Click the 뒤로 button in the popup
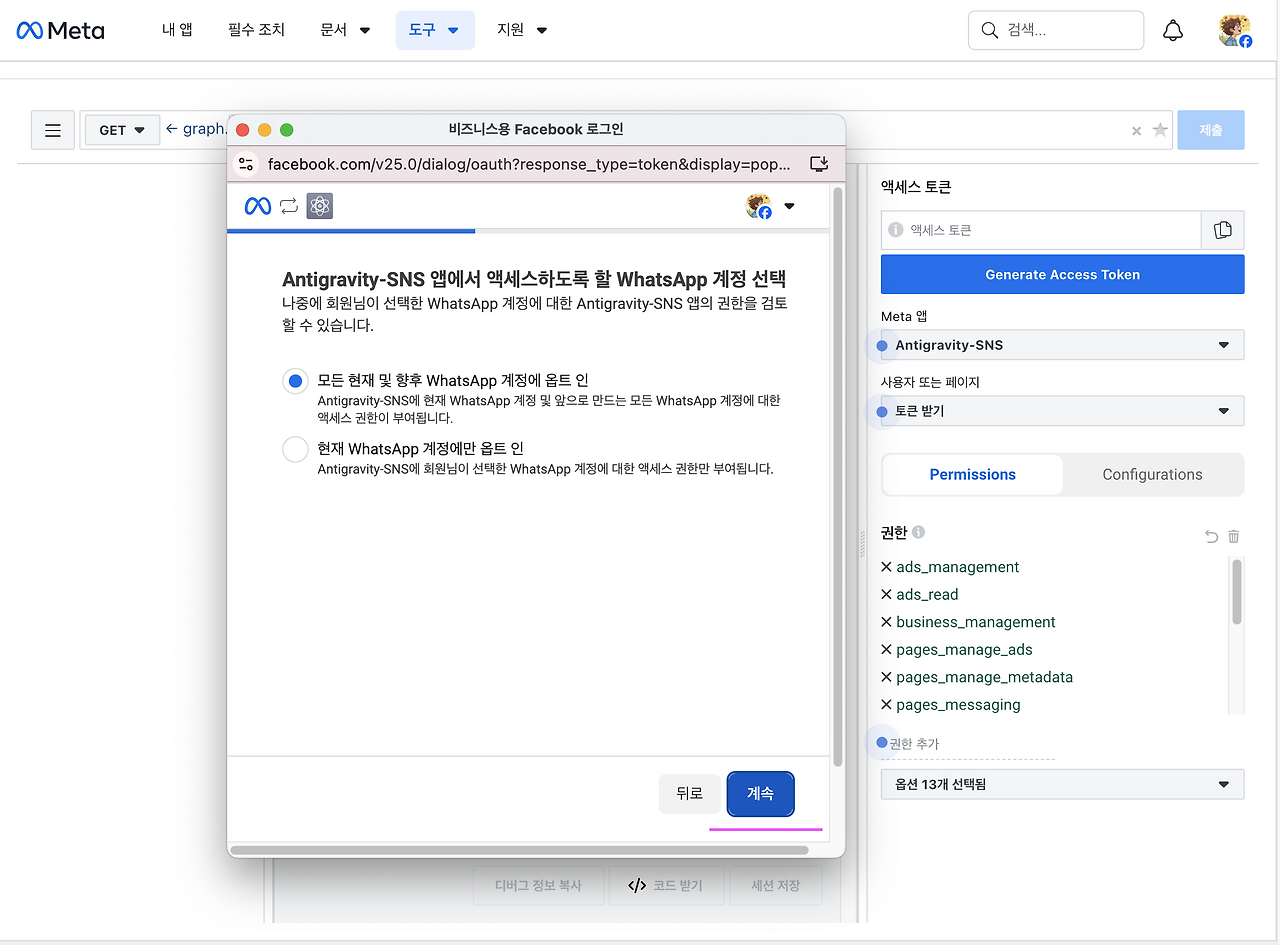1280x945 pixels. click(690, 793)
